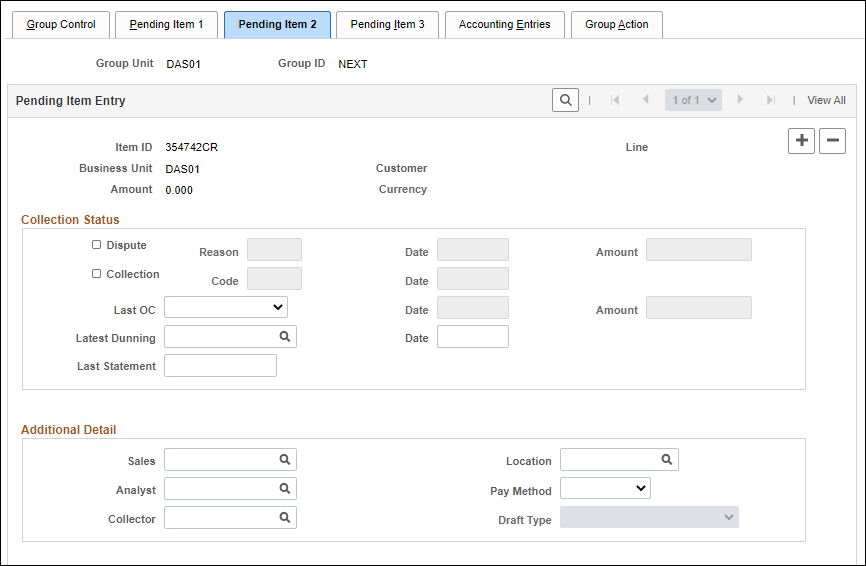The width and height of the screenshot is (866, 566).
Task: Open the '1 of 1' row selector dropdown
Action: 693,100
